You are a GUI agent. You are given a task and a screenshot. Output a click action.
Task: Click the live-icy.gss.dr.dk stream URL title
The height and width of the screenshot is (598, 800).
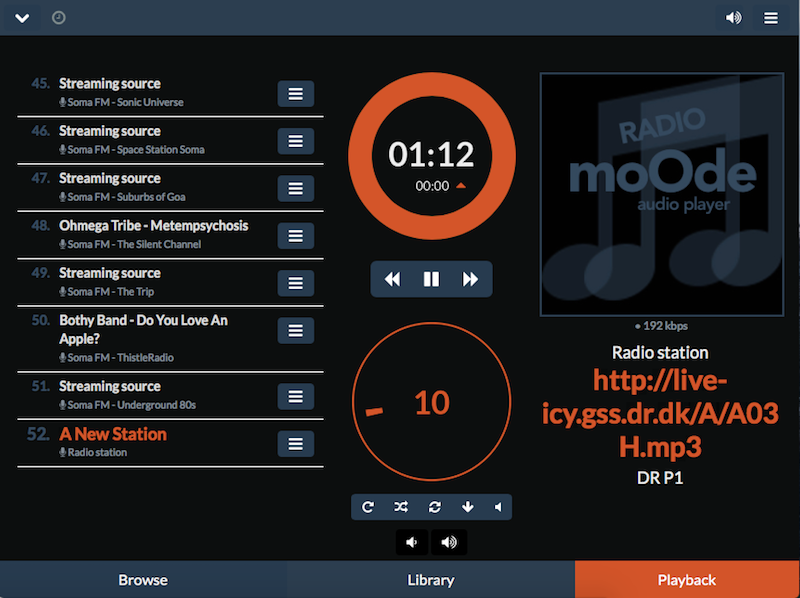tap(660, 413)
